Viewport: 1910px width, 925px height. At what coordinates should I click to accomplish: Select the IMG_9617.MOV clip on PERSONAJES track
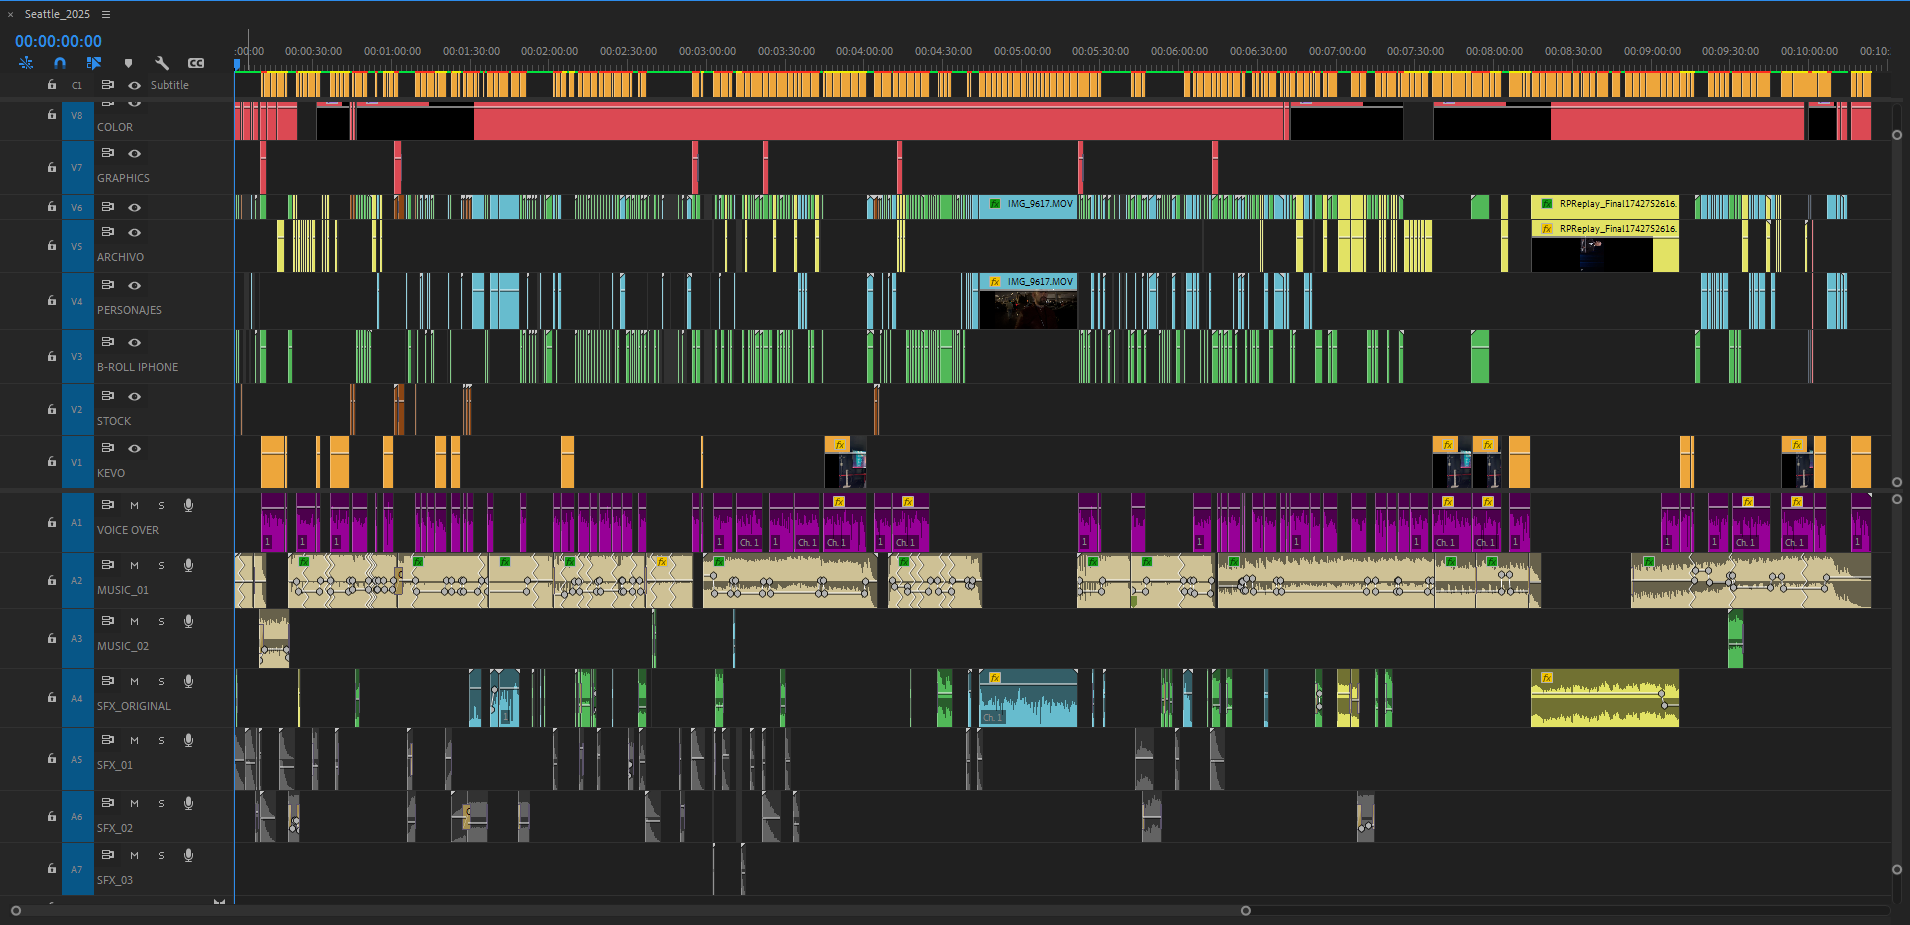point(1028,301)
